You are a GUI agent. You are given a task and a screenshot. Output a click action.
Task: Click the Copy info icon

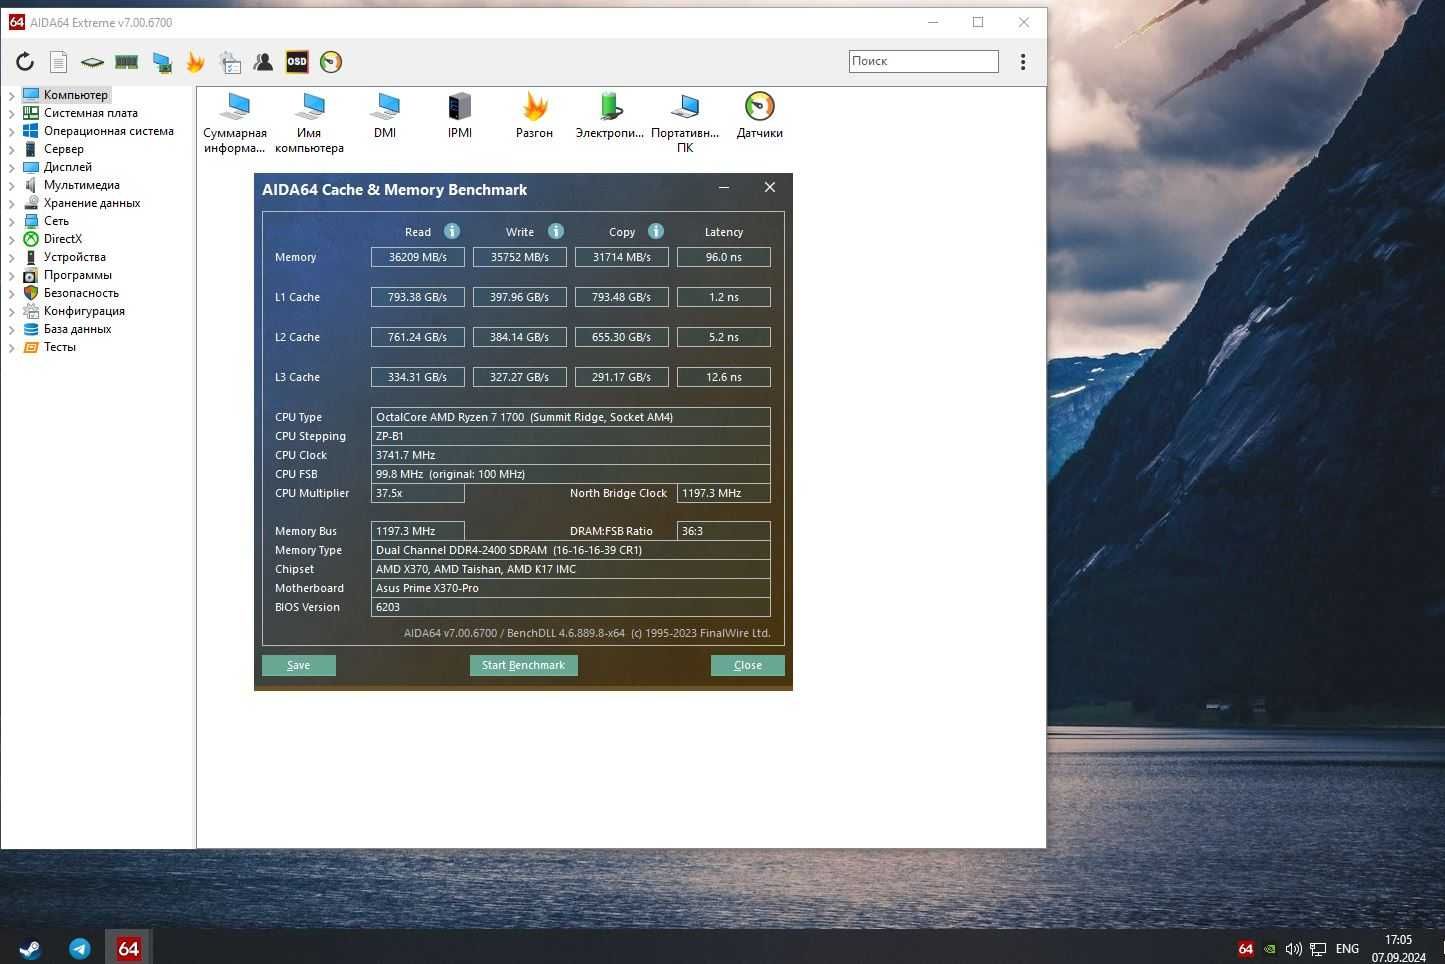(656, 231)
